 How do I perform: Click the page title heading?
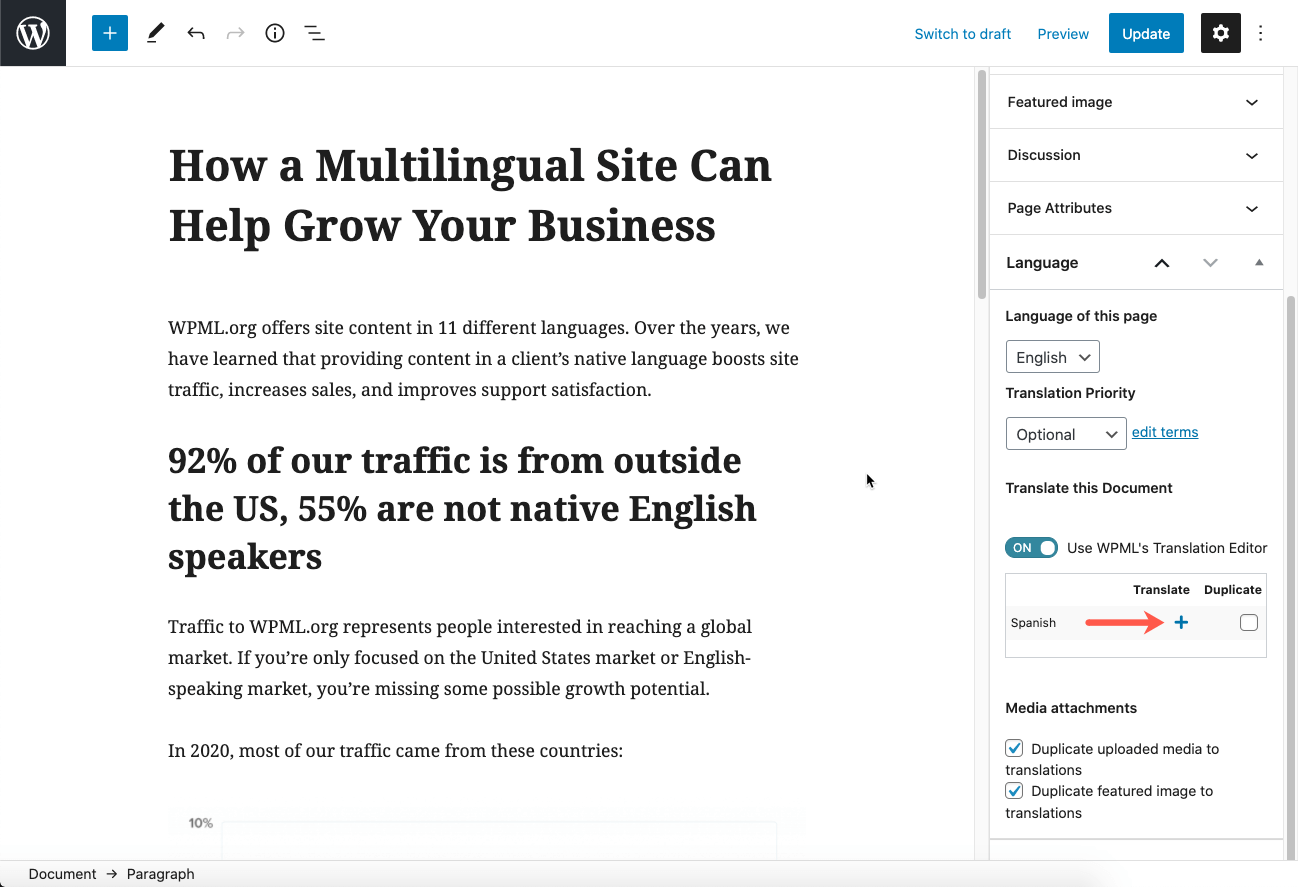(470, 195)
